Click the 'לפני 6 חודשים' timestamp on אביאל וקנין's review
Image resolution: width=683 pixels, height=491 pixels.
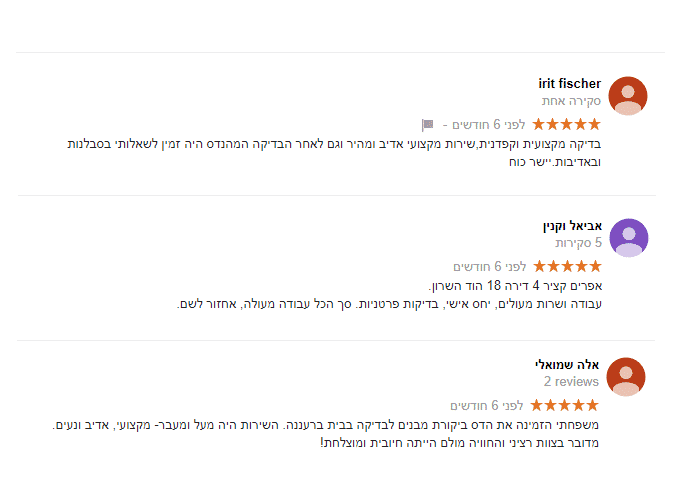[x=490, y=267]
